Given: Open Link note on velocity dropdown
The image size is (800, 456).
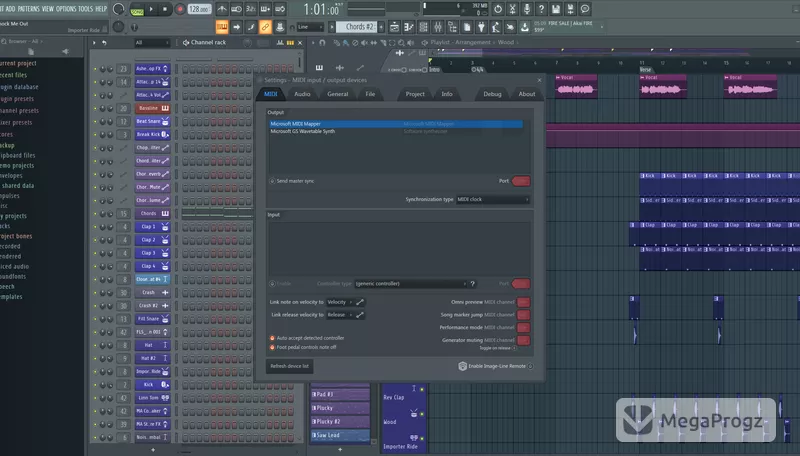Looking at the screenshot, I should pyautogui.click(x=340, y=302).
